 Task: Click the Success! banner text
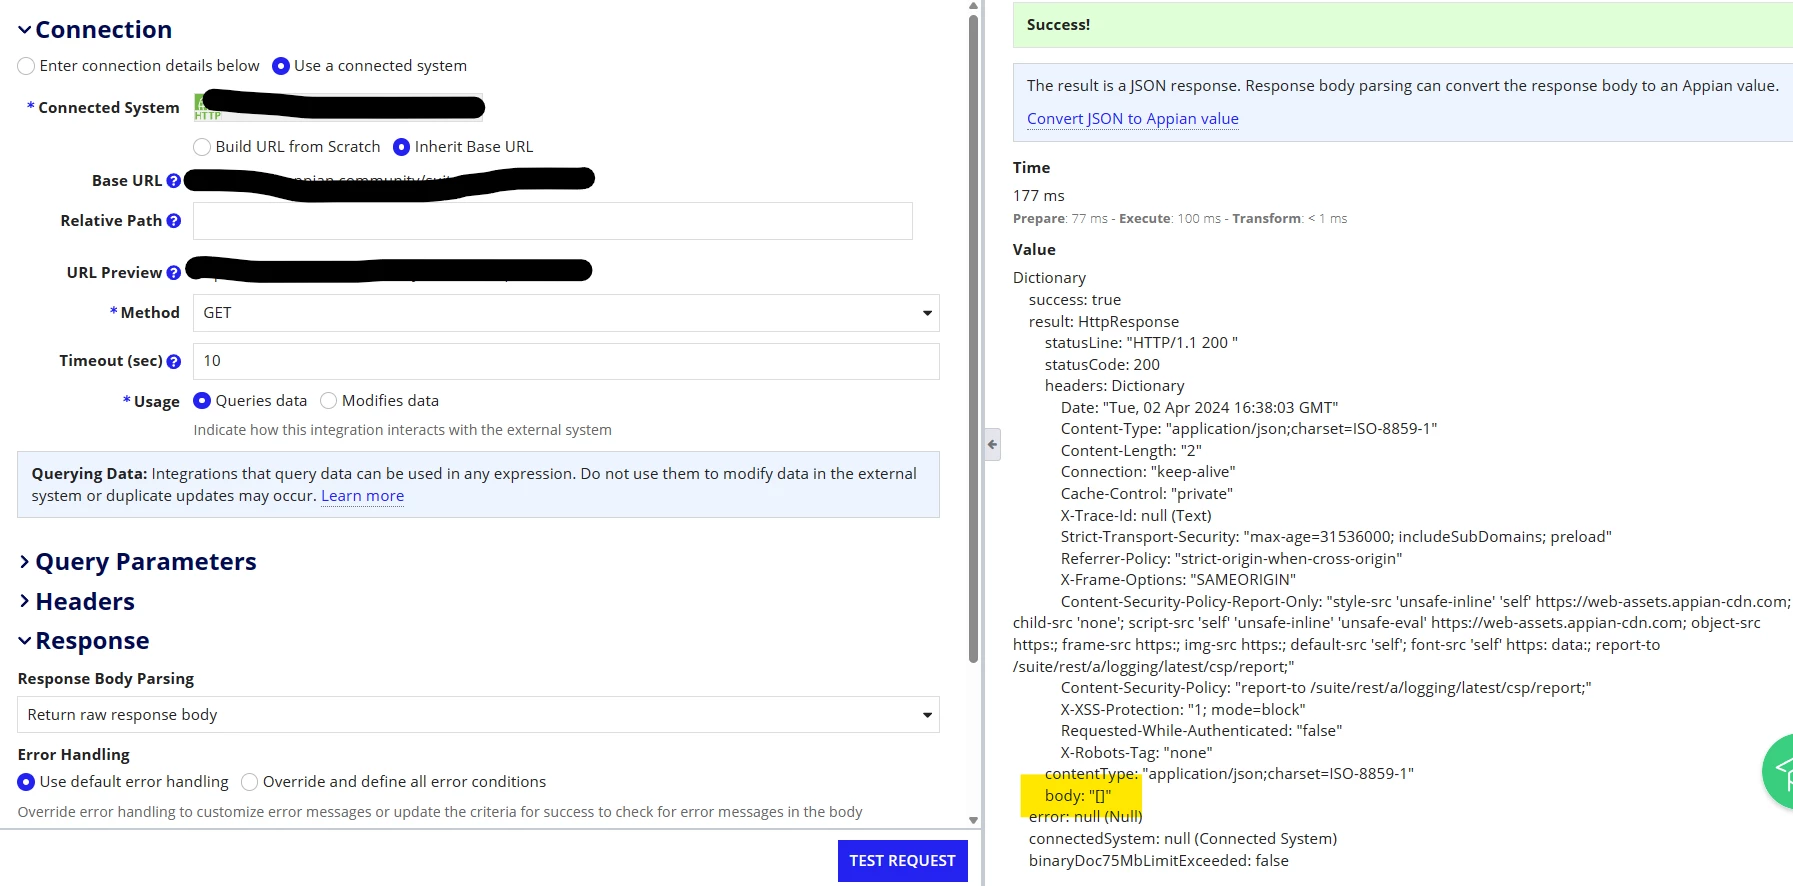(1058, 25)
